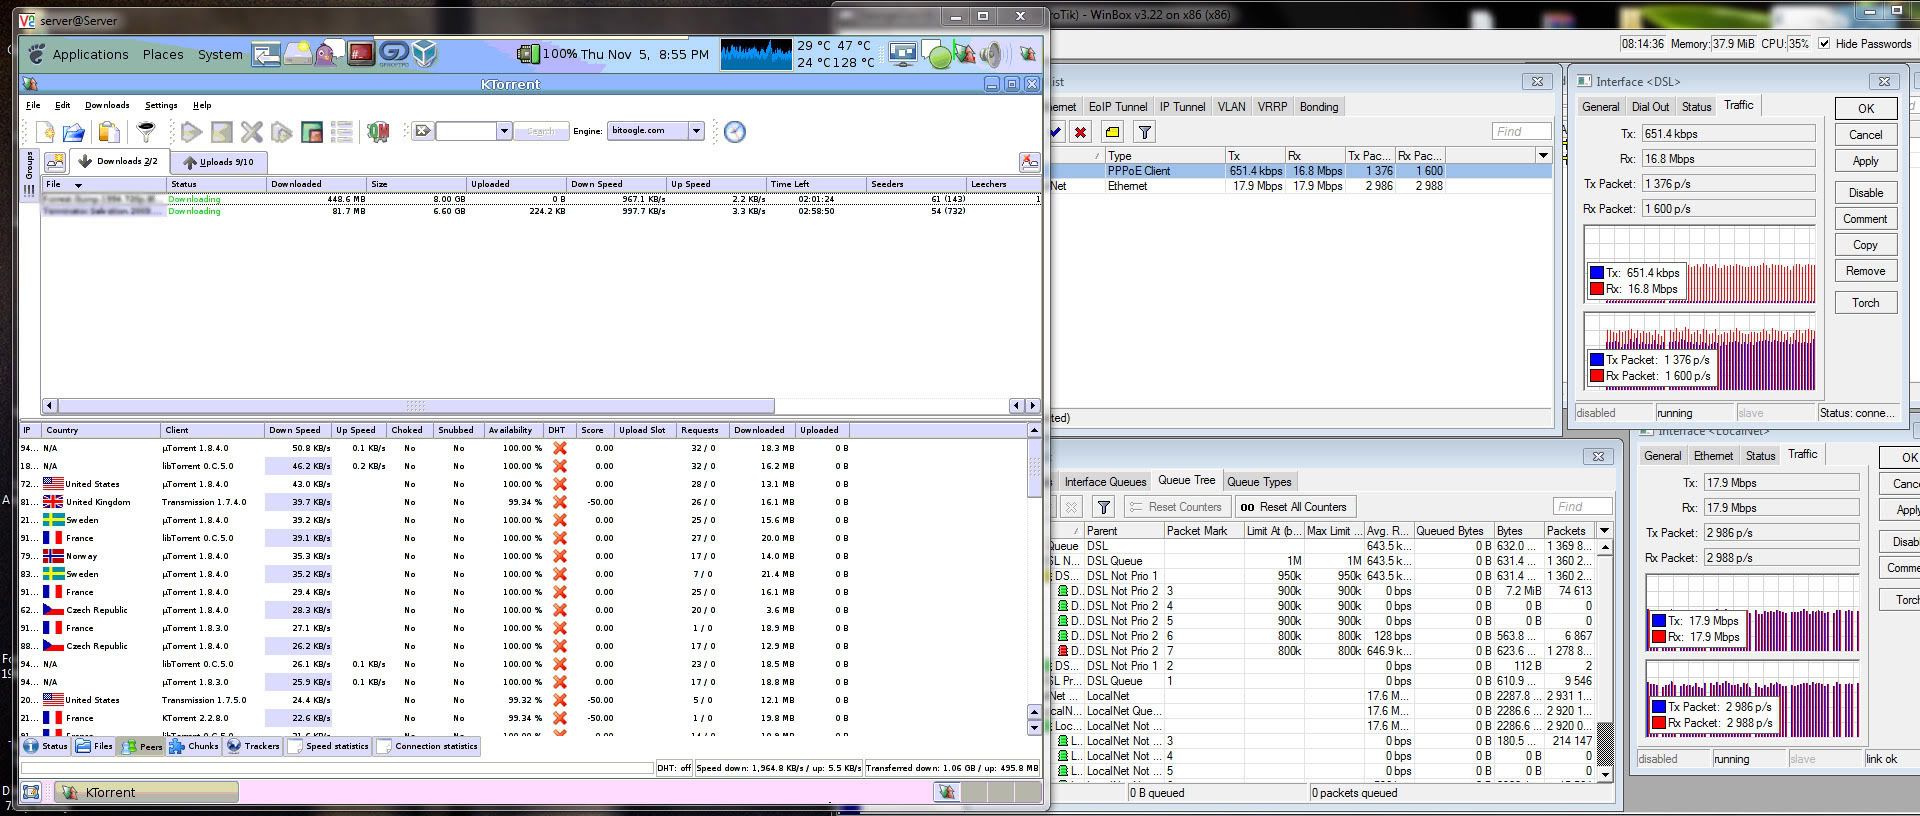Open column selector dropdown in interface list

pyautogui.click(x=1543, y=155)
